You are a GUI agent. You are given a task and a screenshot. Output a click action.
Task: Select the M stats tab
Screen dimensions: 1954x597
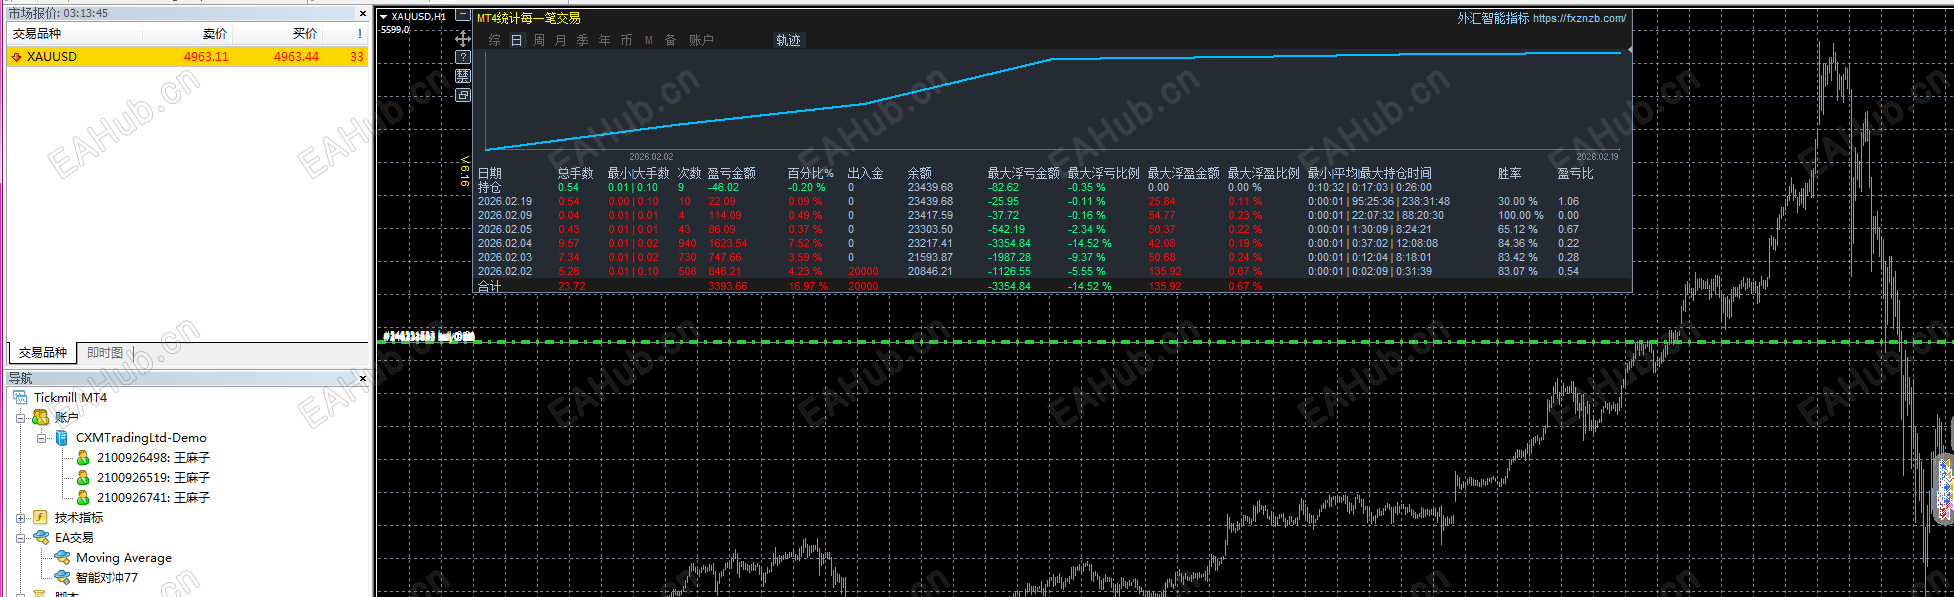click(649, 40)
